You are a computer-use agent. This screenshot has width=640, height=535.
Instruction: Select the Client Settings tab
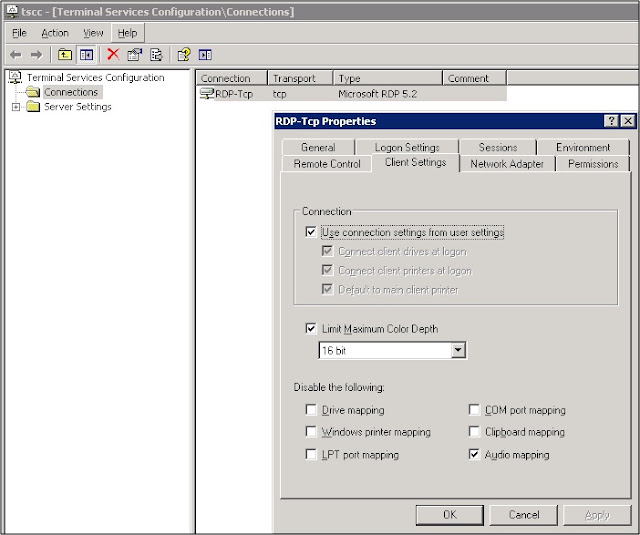416,162
